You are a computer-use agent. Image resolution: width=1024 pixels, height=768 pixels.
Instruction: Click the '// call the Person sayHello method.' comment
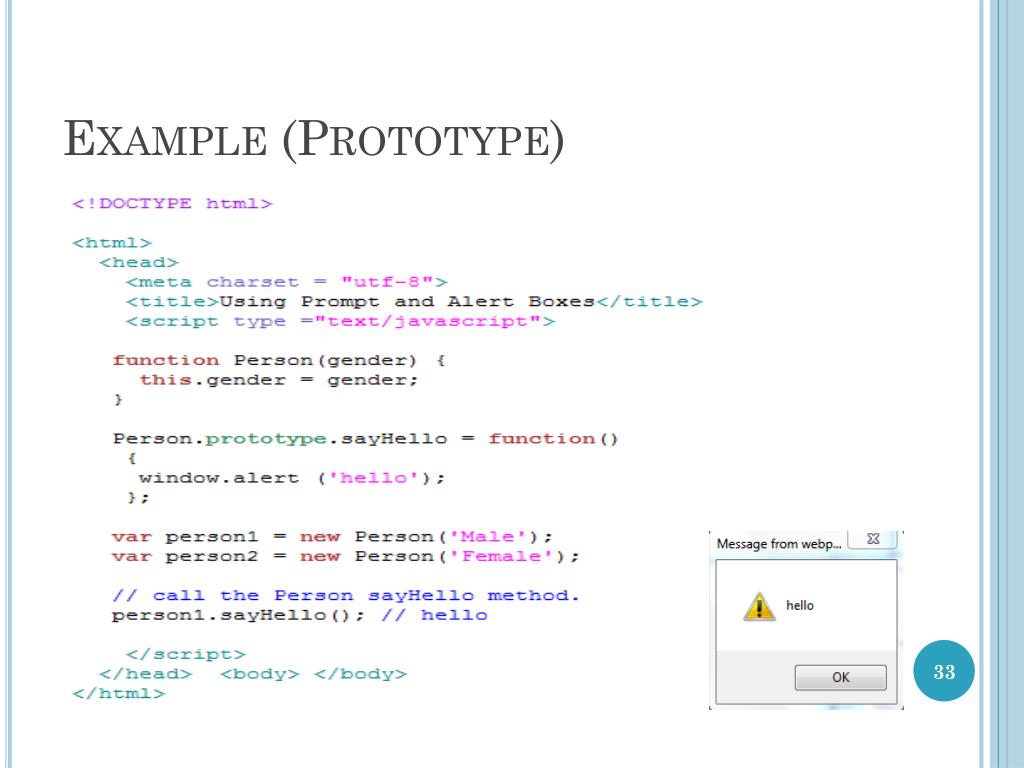[x=345, y=596]
